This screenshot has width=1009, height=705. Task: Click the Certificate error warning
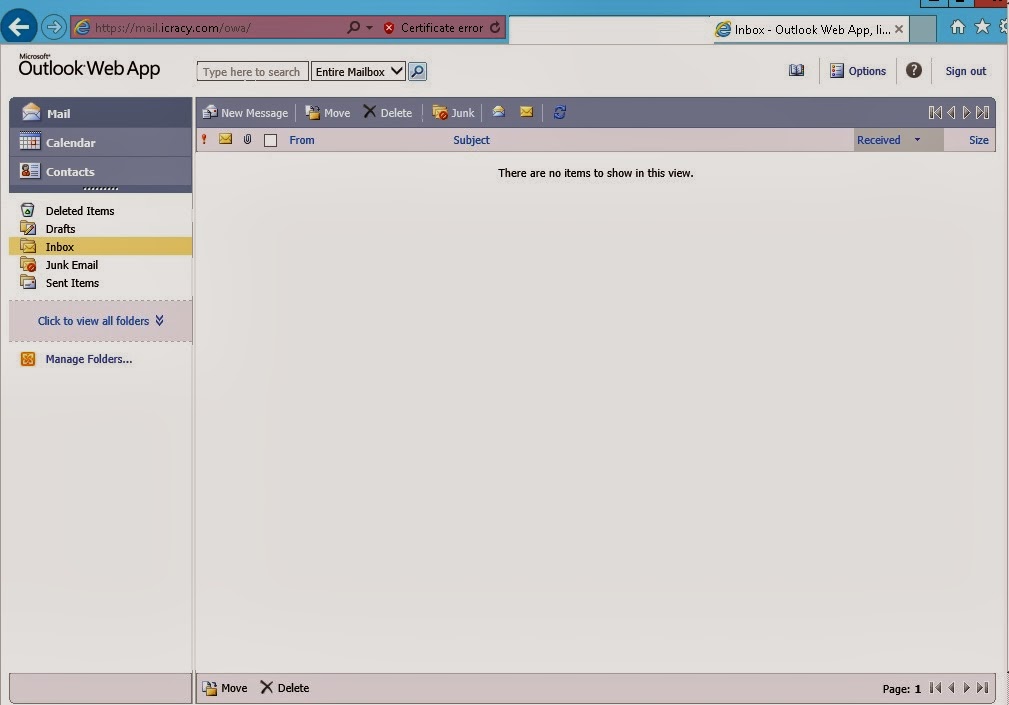coord(433,28)
